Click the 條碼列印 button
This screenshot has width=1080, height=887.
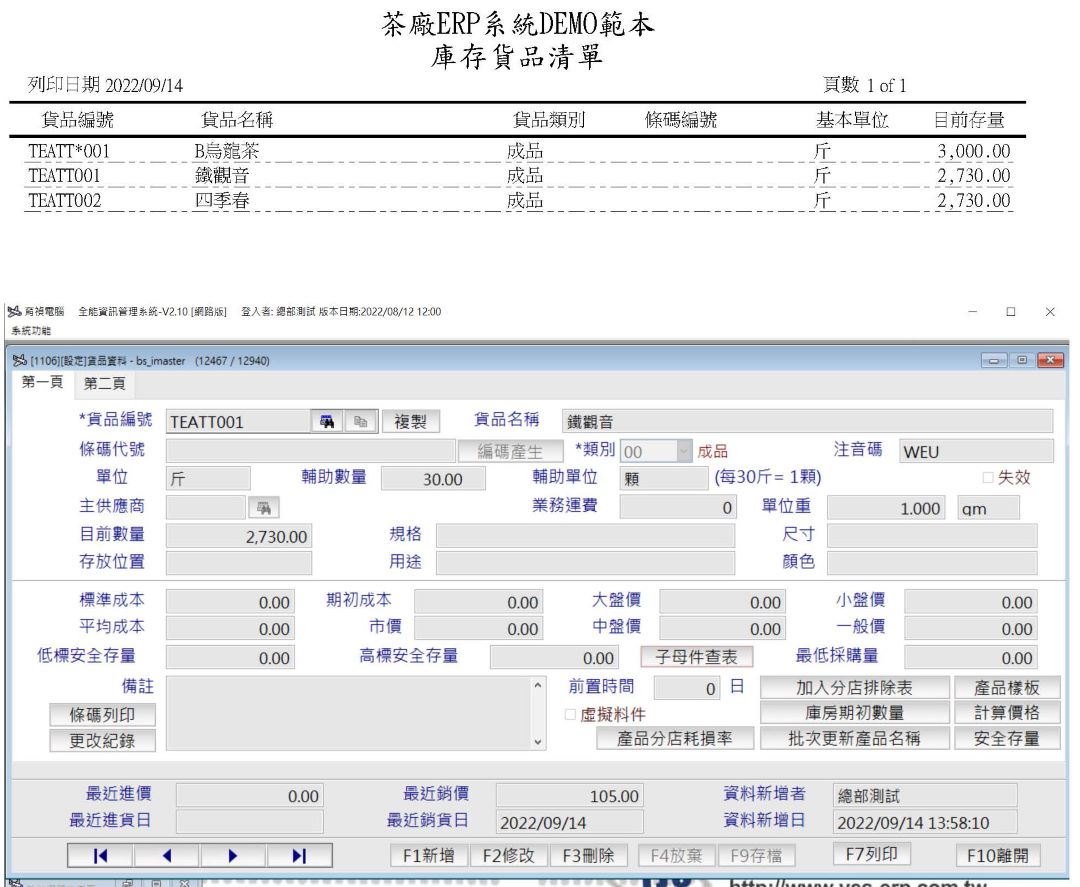[102, 715]
